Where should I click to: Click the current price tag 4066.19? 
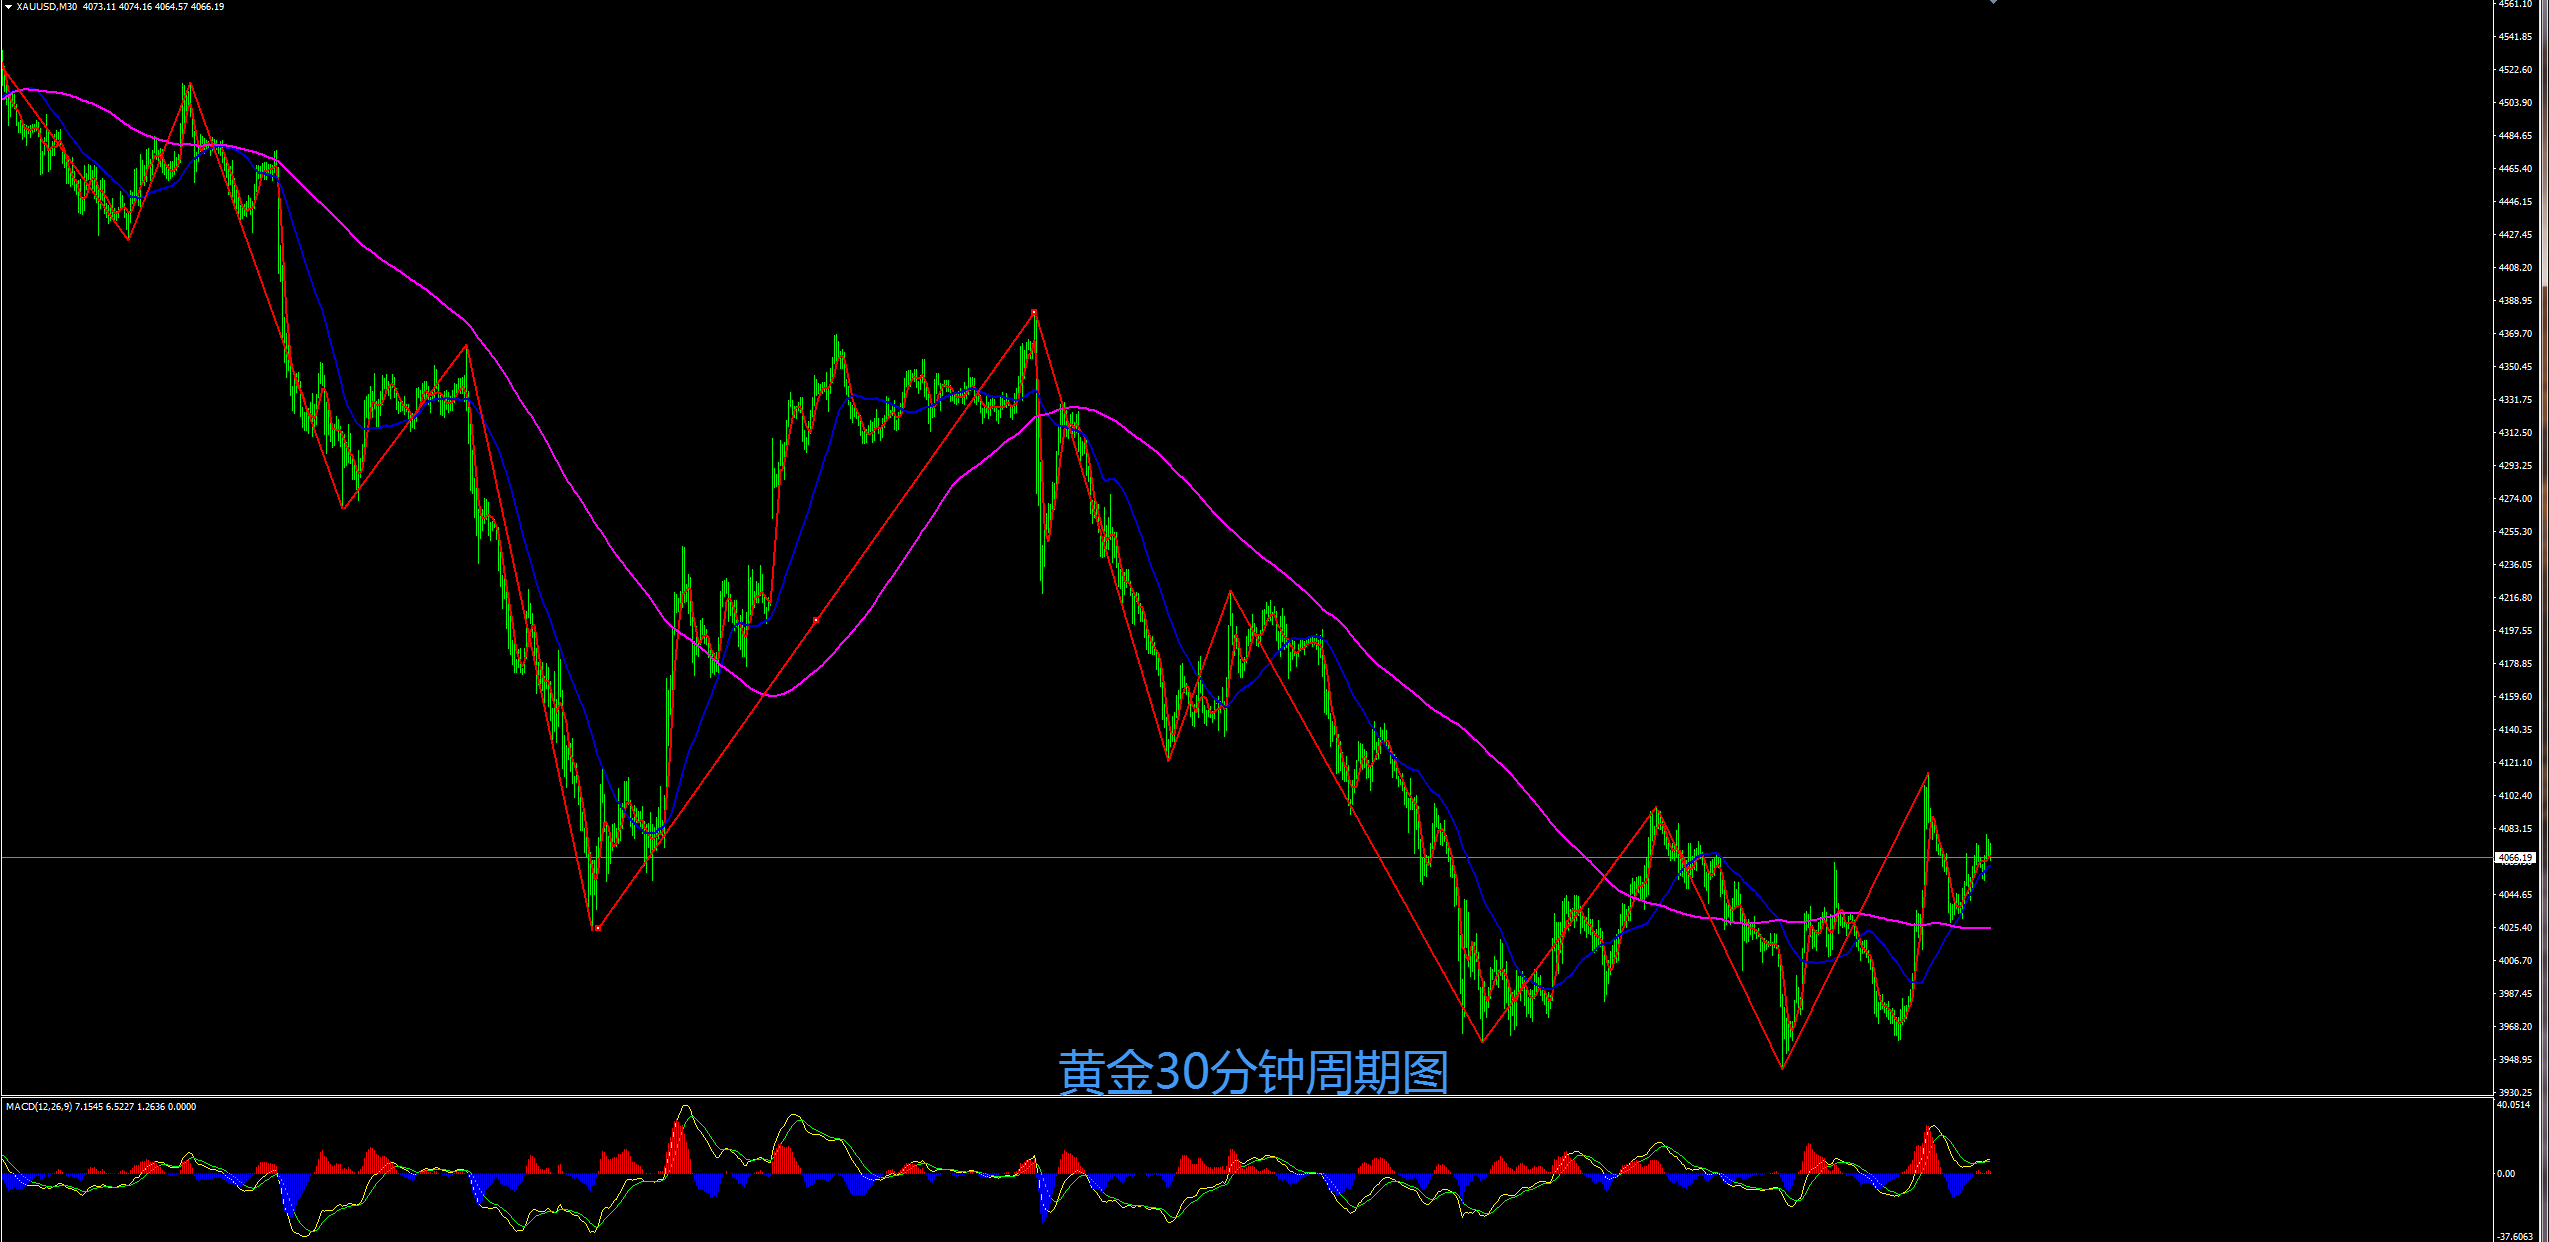click(x=2515, y=858)
